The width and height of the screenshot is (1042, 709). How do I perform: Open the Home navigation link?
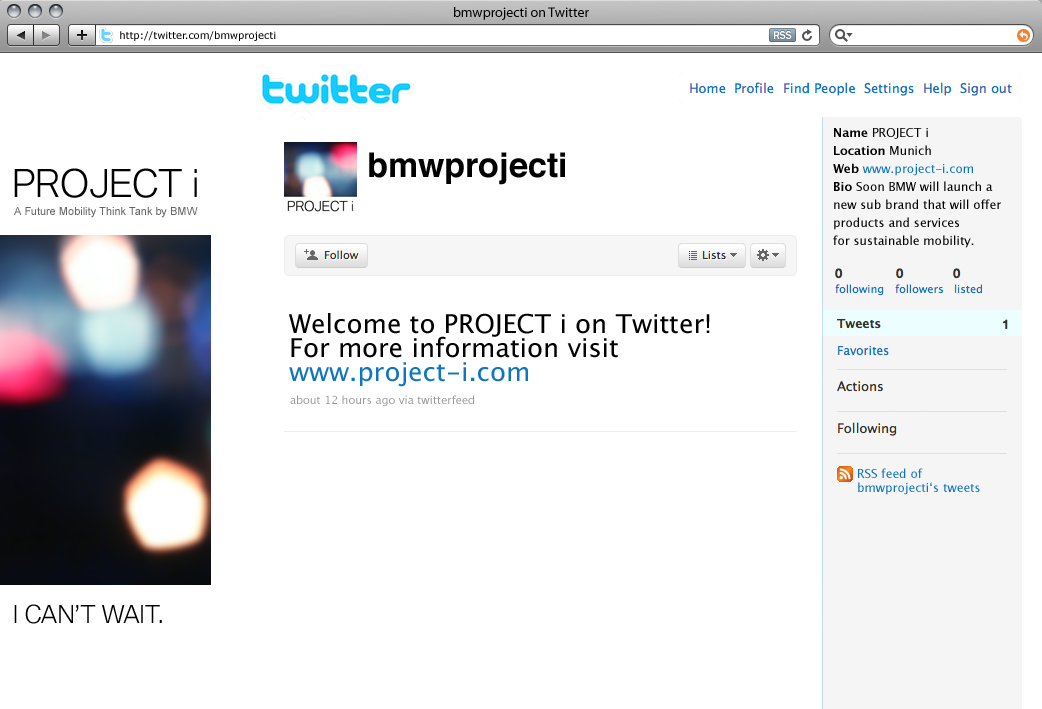click(x=707, y=88)
